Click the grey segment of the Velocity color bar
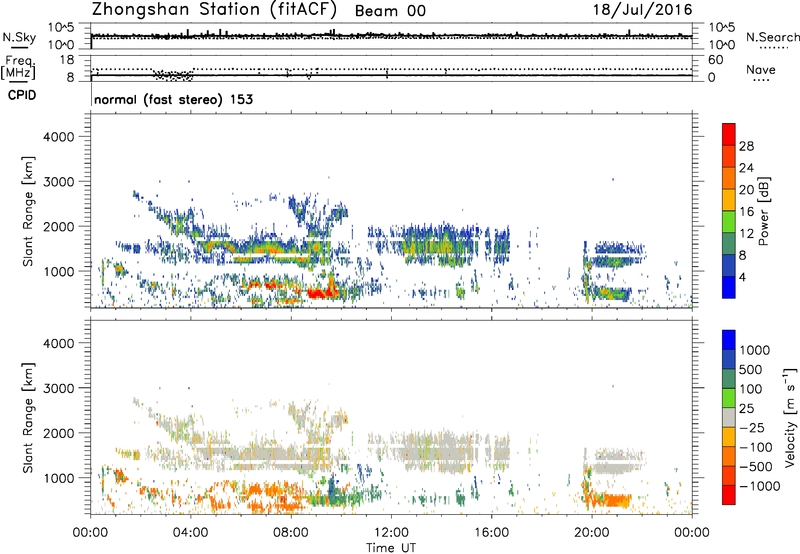Viewport: 800px width, 554px height. pyautogui.click(x=729, y=417)
